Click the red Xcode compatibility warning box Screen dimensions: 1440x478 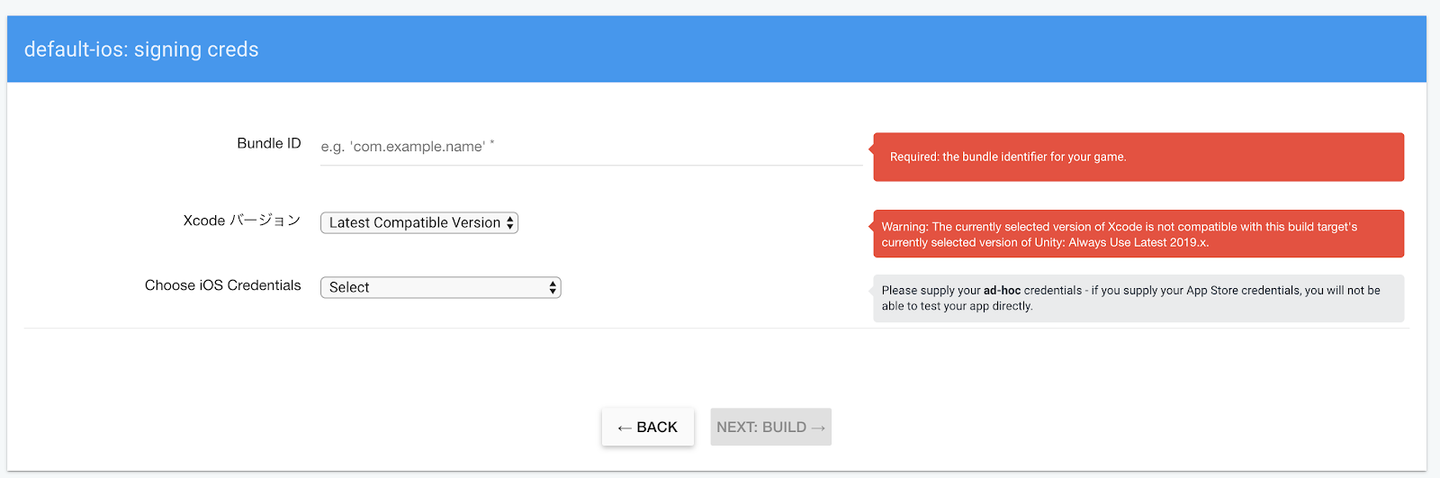pyautogui.click(x=1138, y=234)
